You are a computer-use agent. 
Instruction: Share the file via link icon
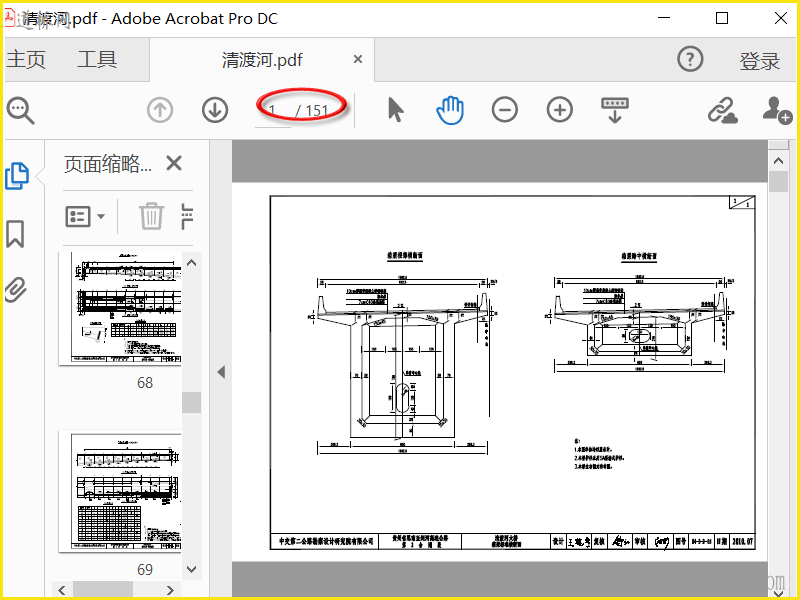722,110
